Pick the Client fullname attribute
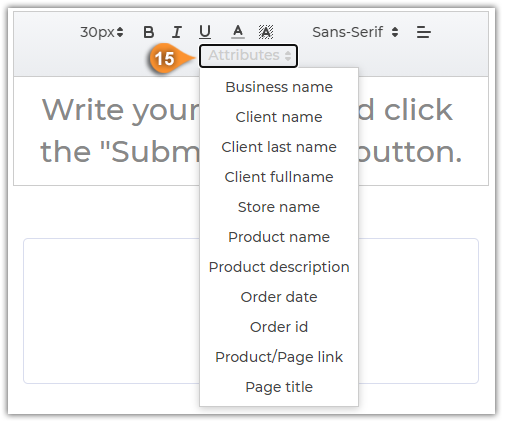The height and width of the screenshot is (424, 505). pos(279,177)
